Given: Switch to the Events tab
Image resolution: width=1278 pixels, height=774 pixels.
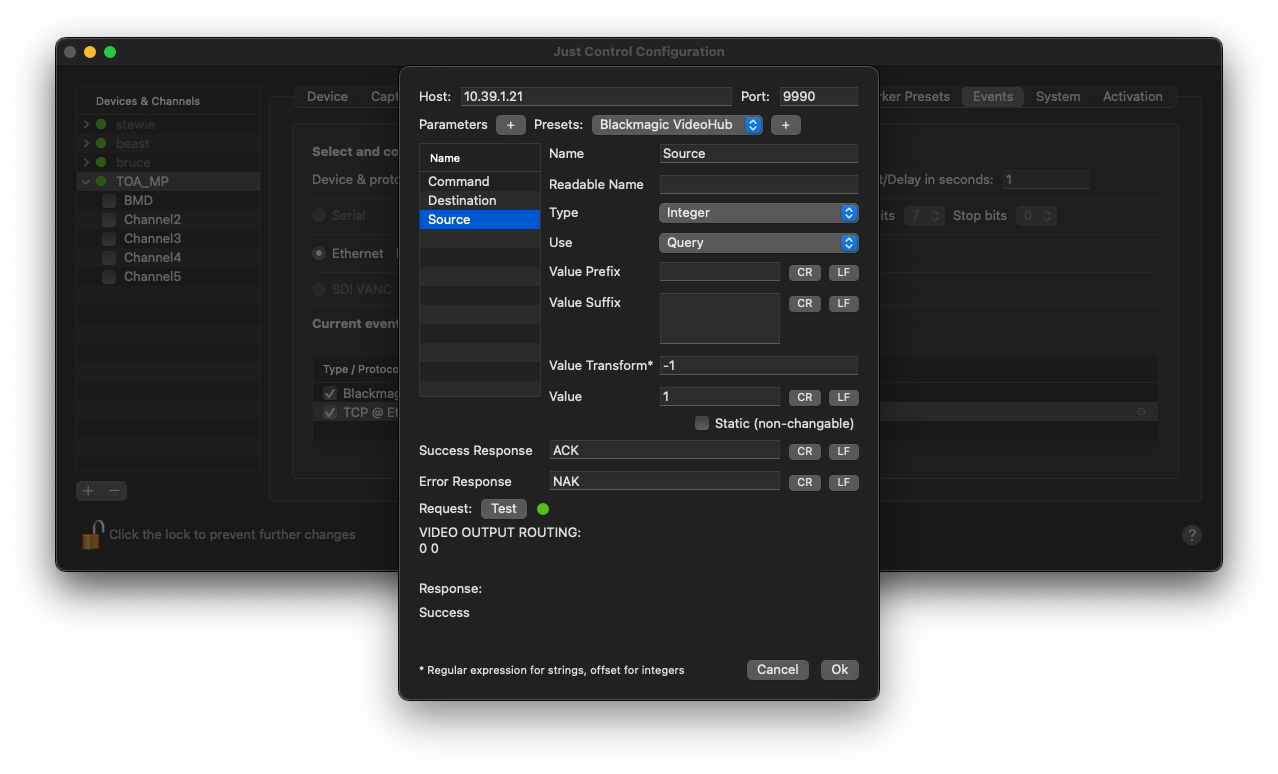Looking at the screenshot, I should pos(993,97).
